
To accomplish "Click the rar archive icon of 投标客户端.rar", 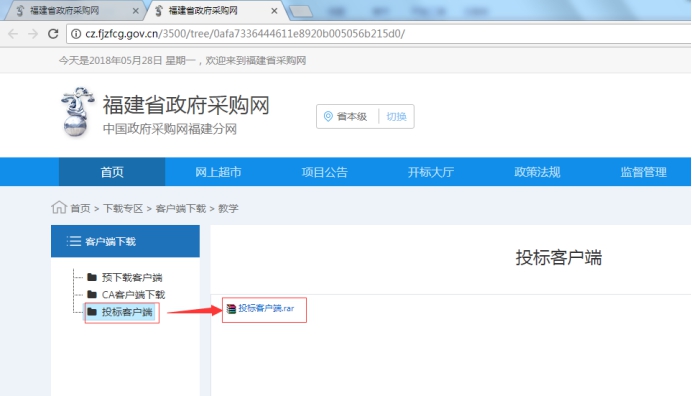I will tap(231, 309).
